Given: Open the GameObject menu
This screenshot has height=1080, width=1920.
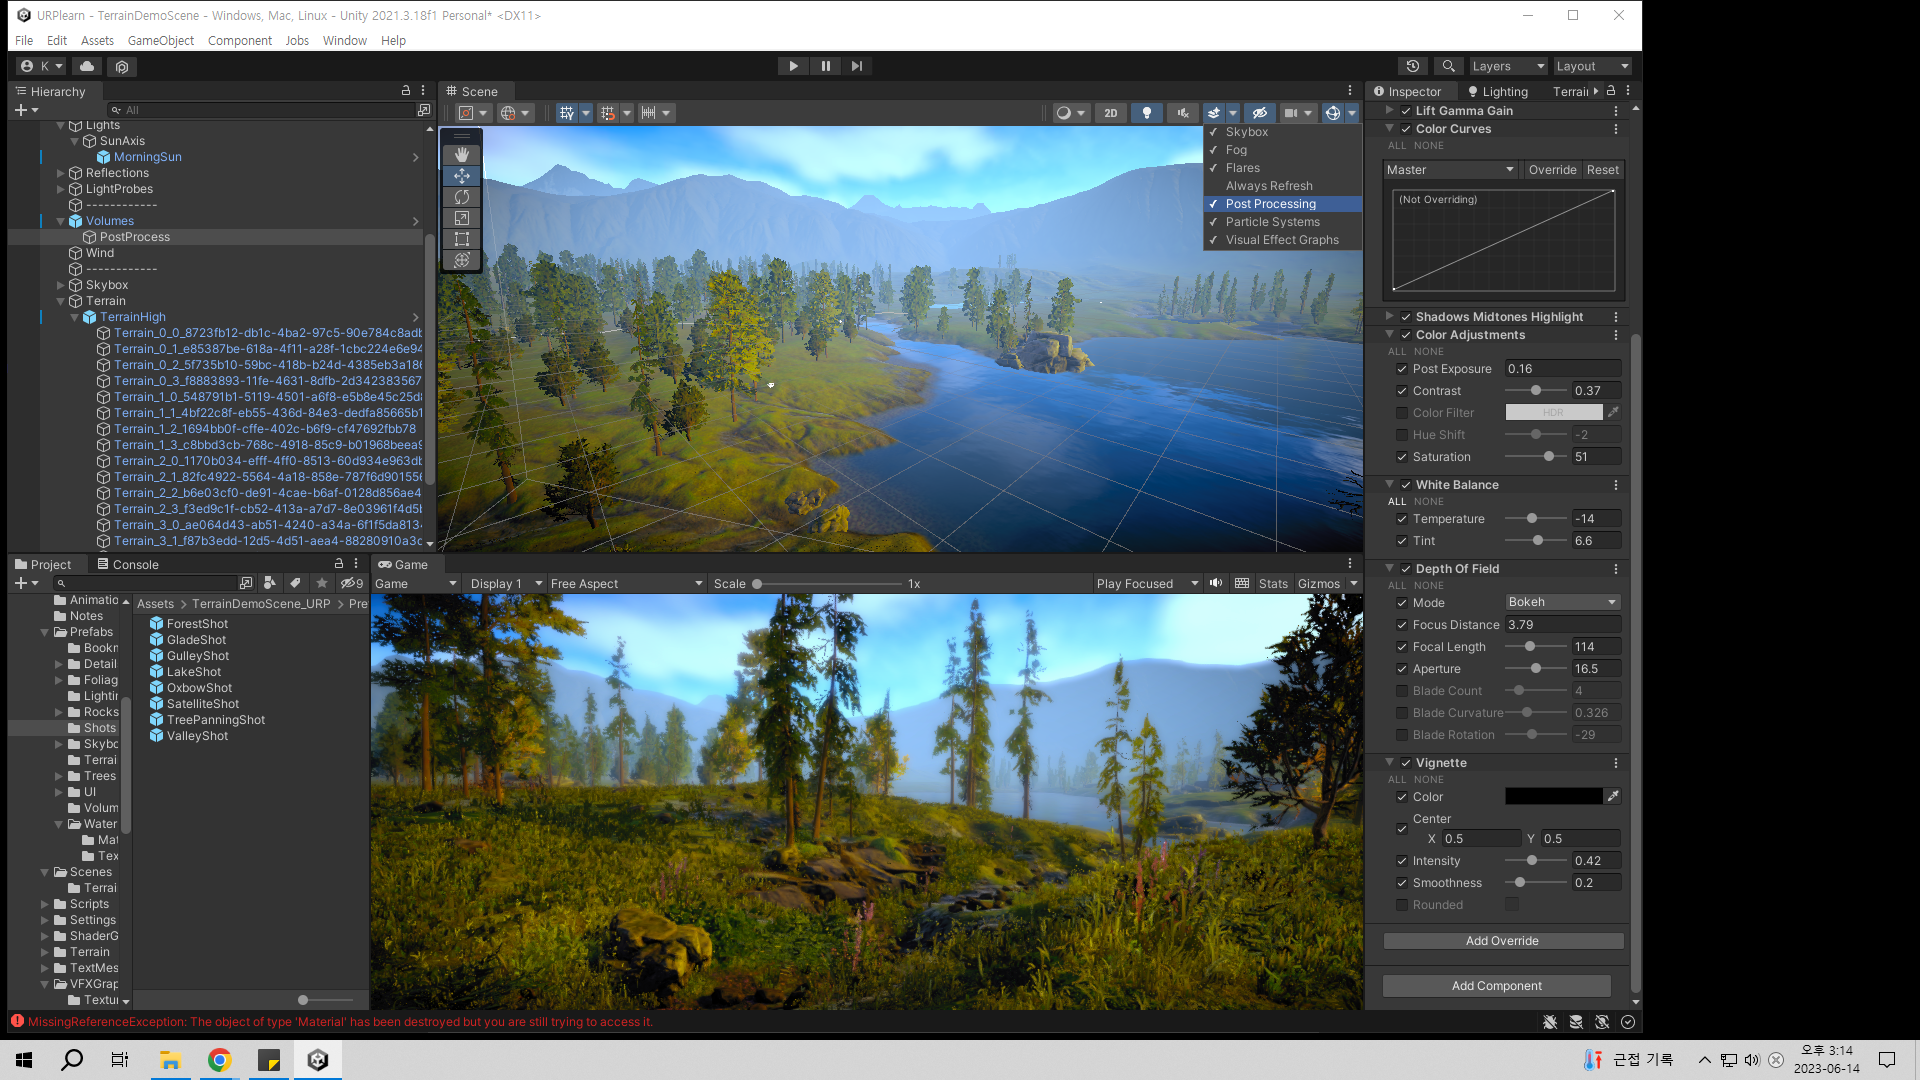Looking at the screenshot, I should pos(161,41).
